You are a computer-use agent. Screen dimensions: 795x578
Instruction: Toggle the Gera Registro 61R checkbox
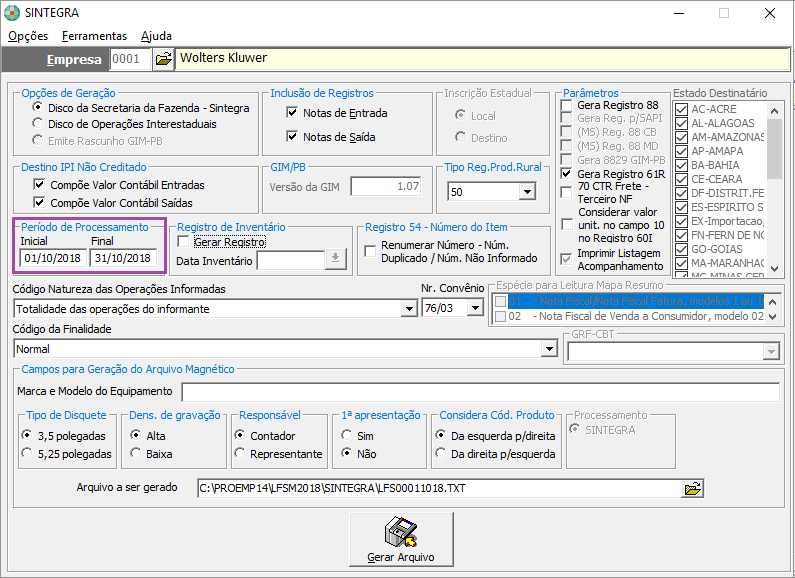pyautogui.click(x=566, y=174)
